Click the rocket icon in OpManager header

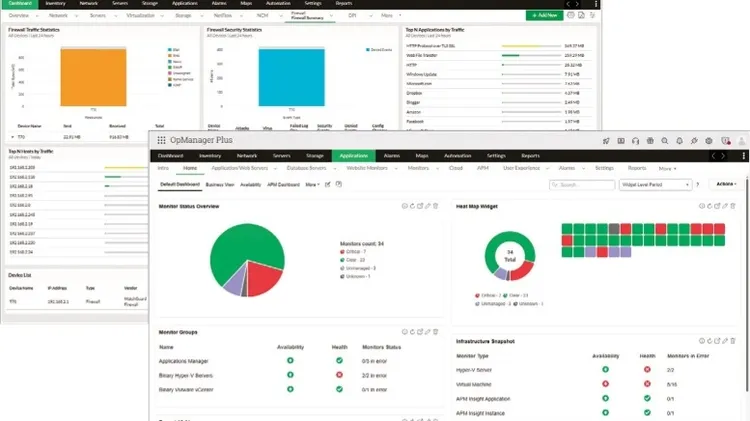click(x=606, y=141)
